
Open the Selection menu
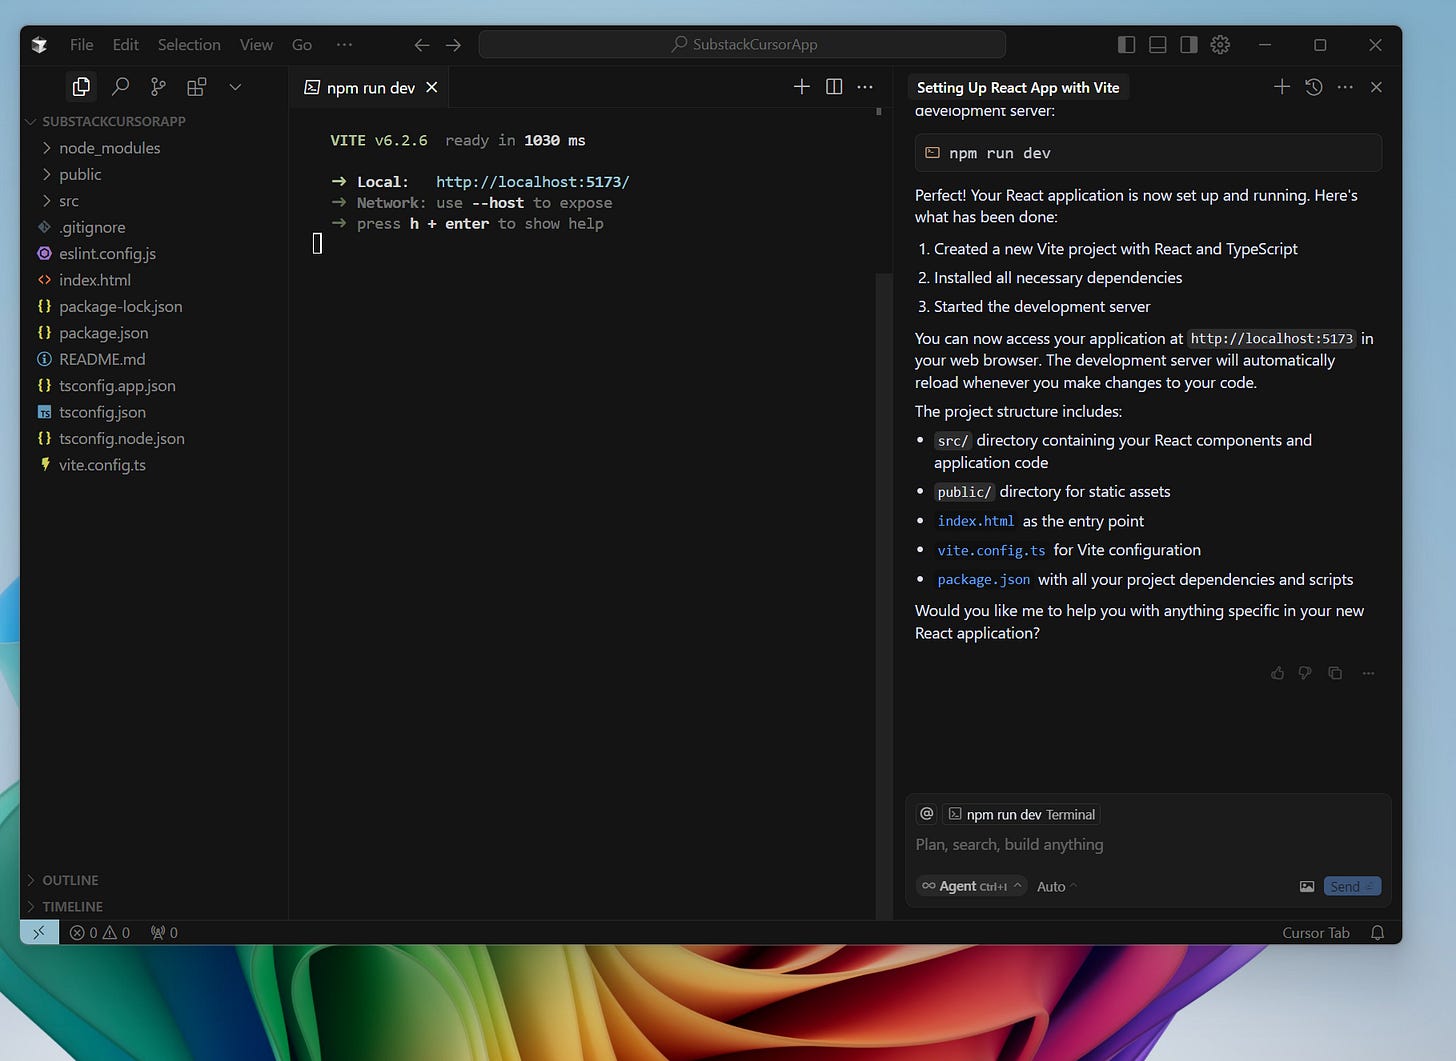tap(189, 45)
